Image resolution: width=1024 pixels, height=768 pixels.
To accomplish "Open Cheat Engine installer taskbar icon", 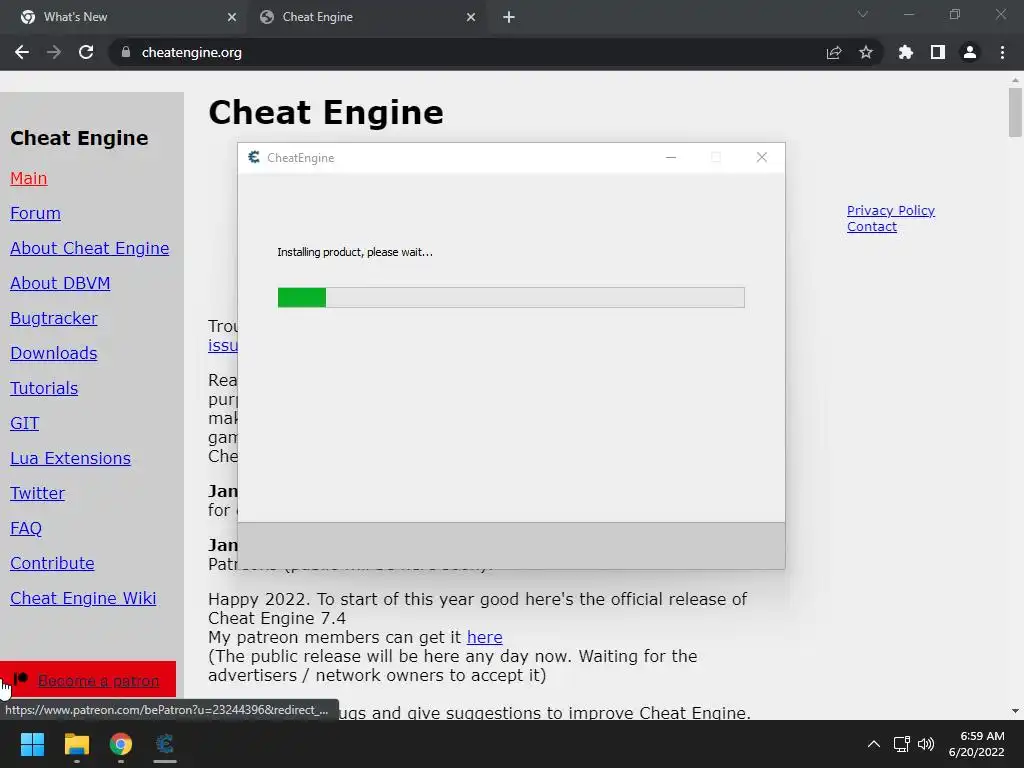I will coord(165,744).
